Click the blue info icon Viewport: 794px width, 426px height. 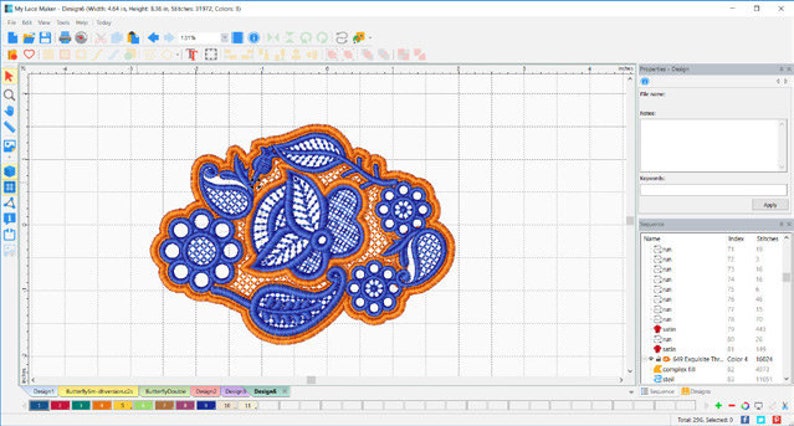pyautogui.click(x=254, y=37)
